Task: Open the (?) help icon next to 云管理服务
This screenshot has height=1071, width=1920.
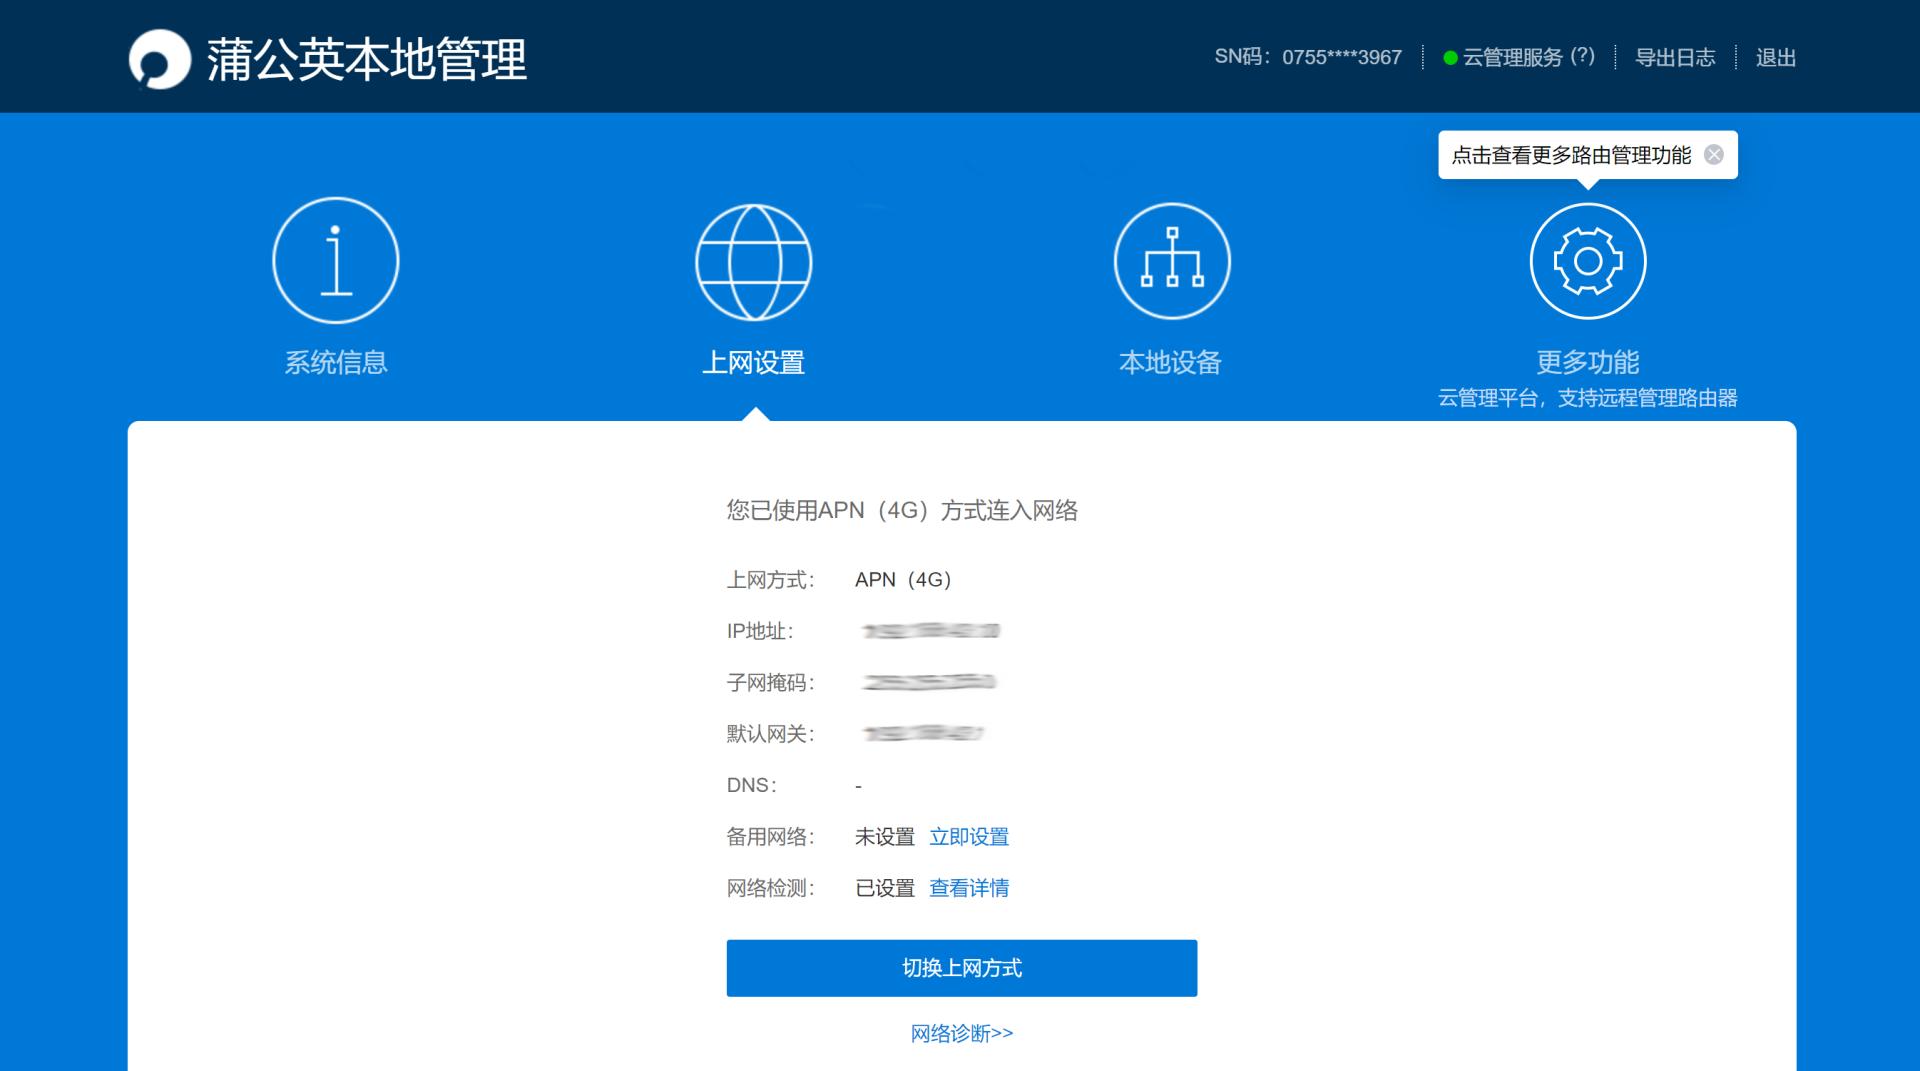Action: pos(1582,57)
